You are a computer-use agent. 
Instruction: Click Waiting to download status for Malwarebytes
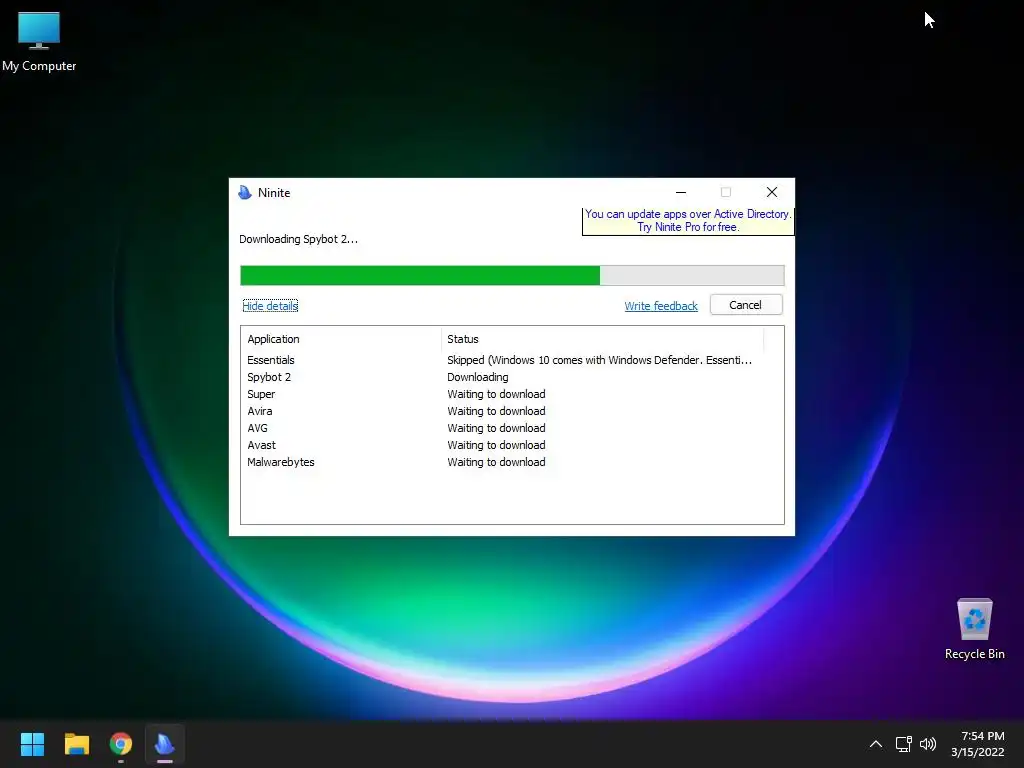tap(496, 462)
